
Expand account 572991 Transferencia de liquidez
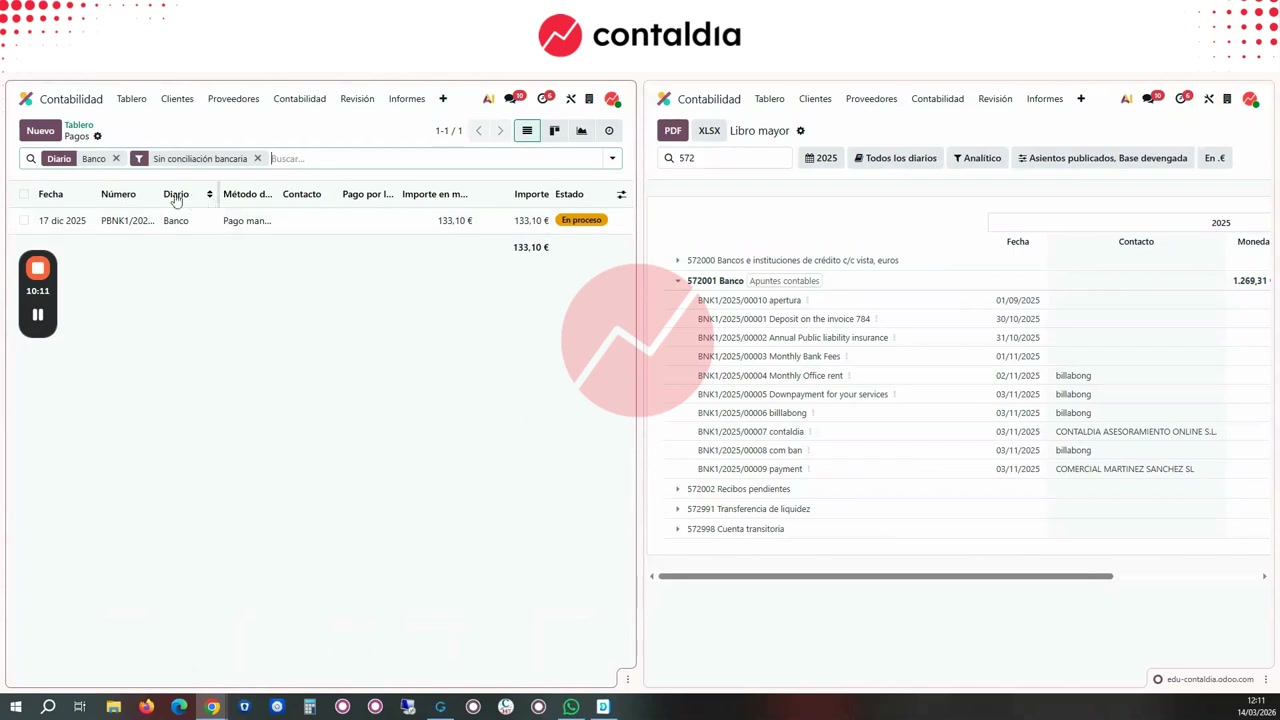[677, 509]
